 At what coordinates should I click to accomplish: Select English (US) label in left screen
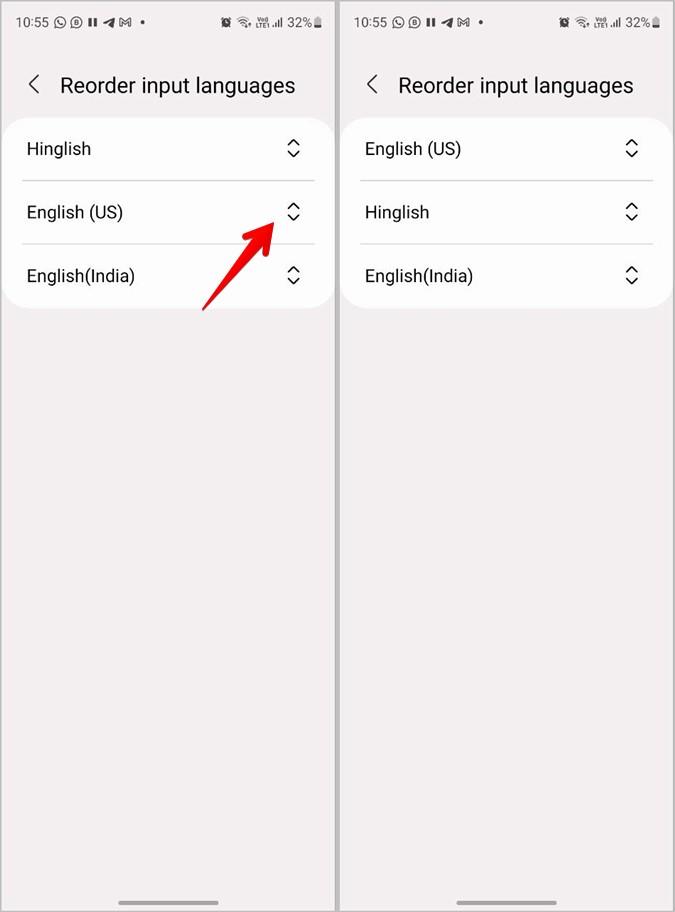75,212
